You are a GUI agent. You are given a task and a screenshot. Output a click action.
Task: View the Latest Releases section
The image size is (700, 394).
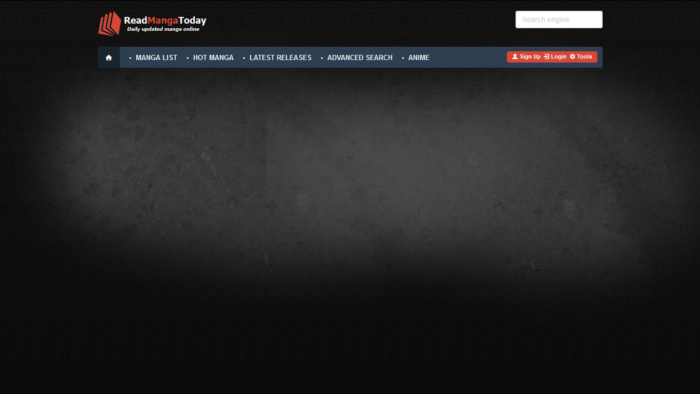pyautogui.click(x=280, y=58)
